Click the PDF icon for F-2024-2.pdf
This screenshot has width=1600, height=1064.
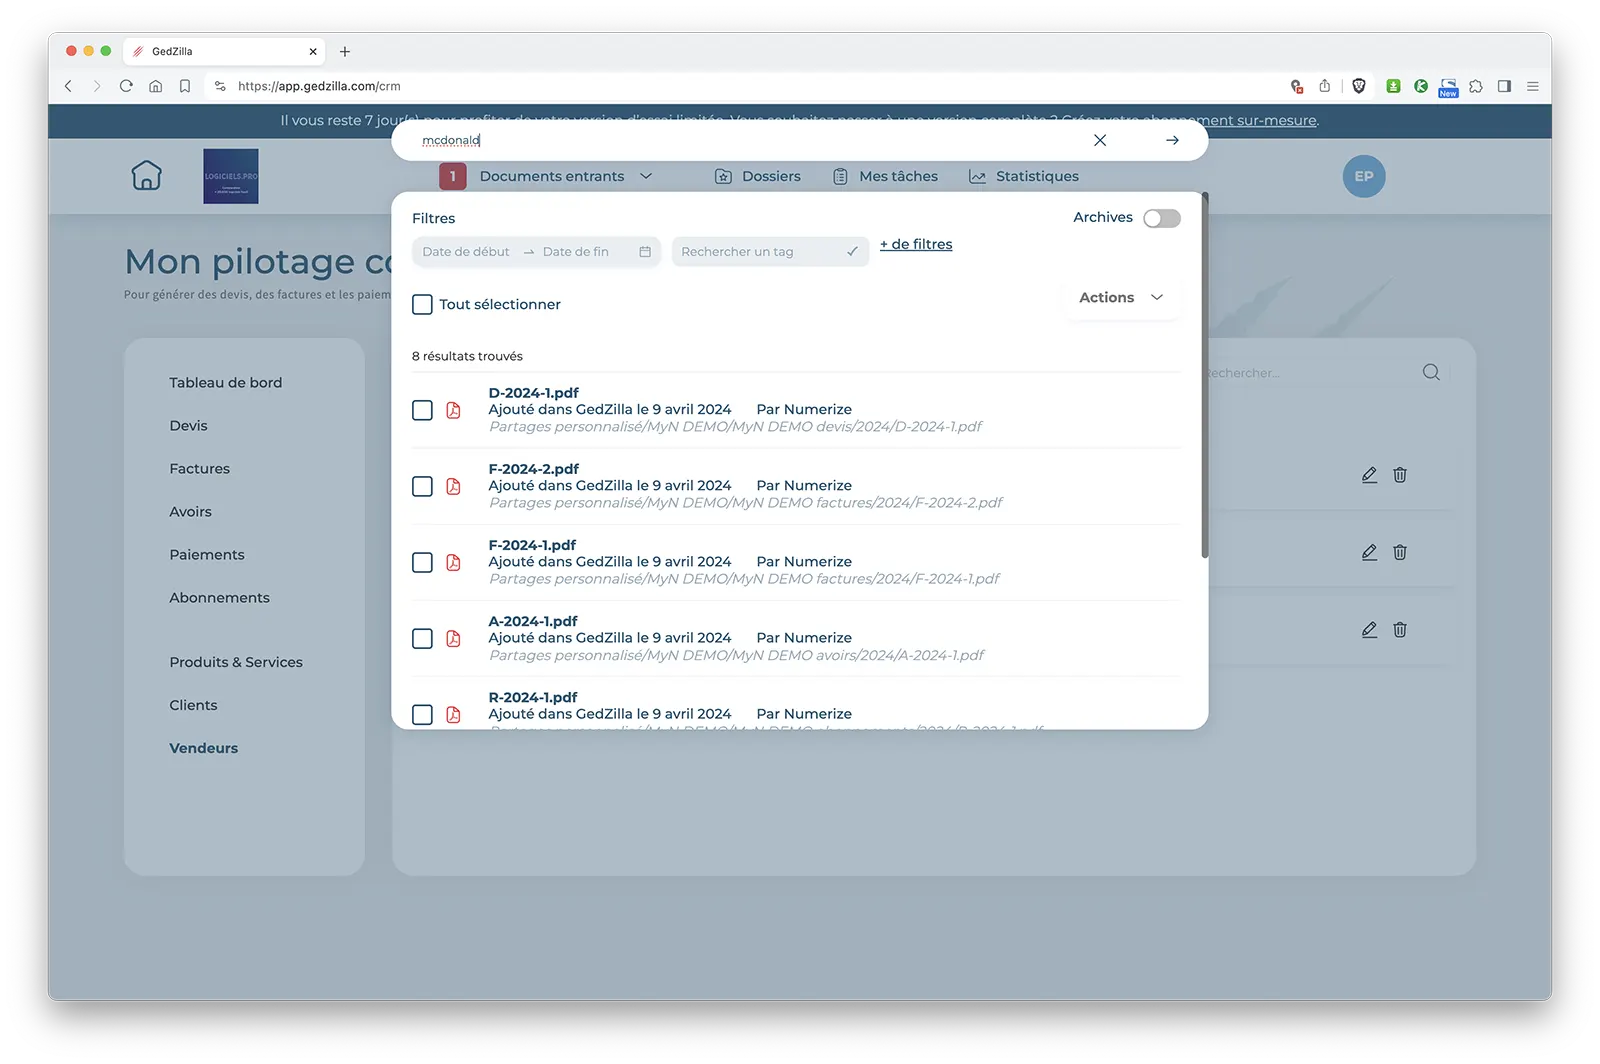[453, 486]
